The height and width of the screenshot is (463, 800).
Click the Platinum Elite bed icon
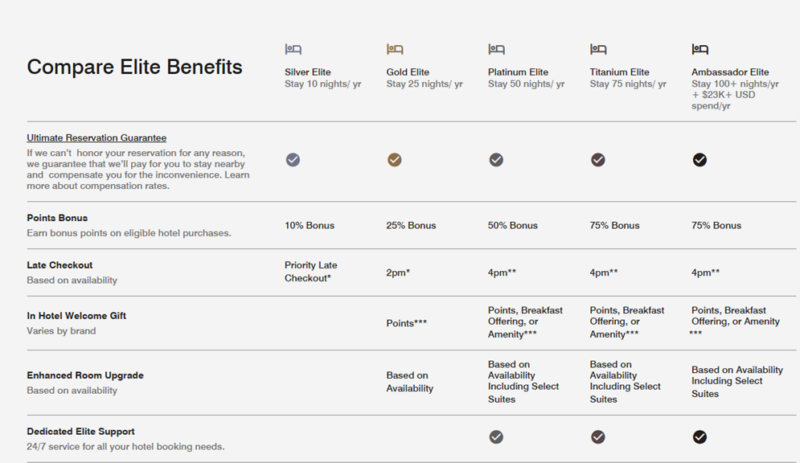coord(496,50)
